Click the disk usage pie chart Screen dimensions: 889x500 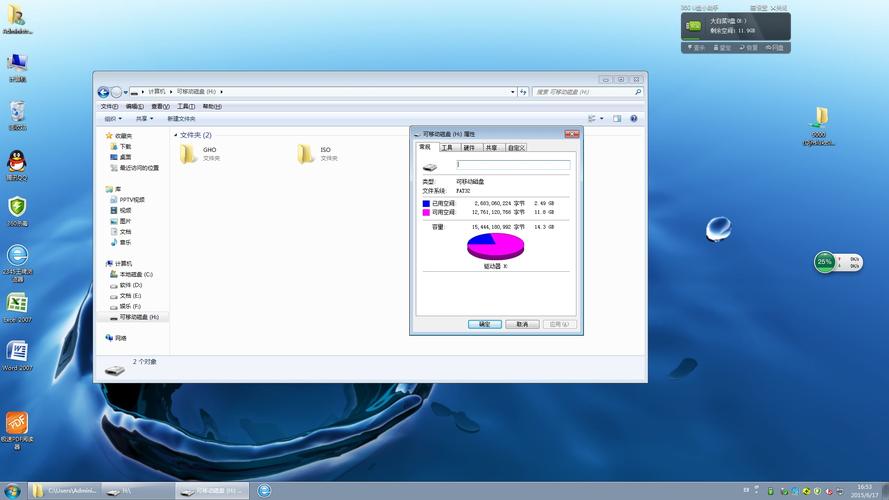click(495, 246)
